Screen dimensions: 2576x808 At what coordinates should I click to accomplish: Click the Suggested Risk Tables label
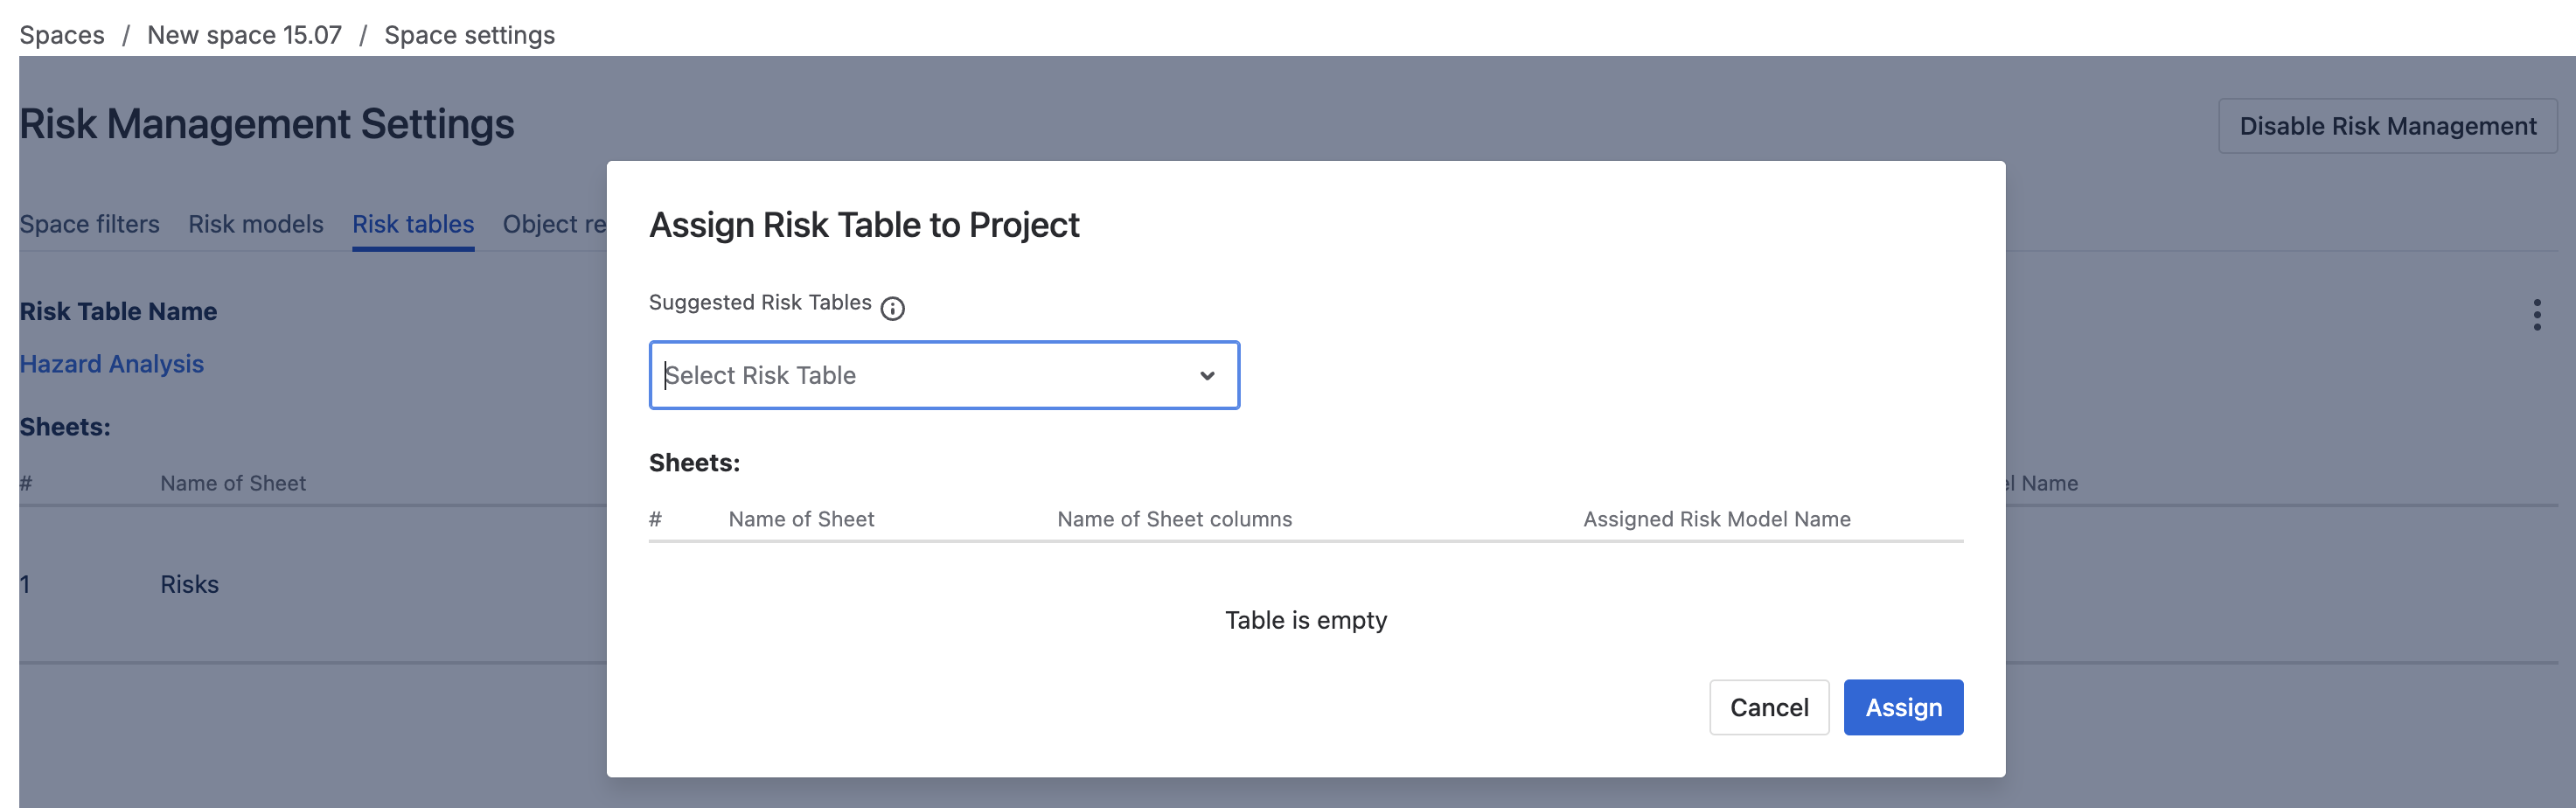[x=760, y=302]
